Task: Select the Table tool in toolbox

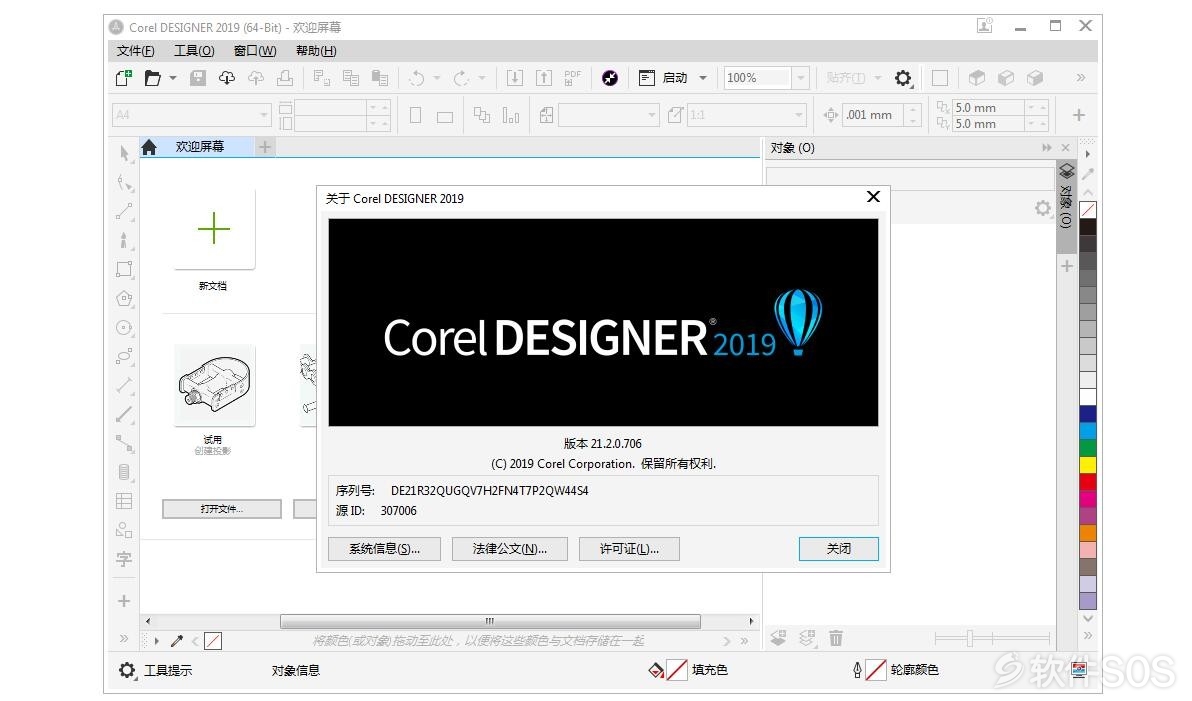Action: [124, 501]
